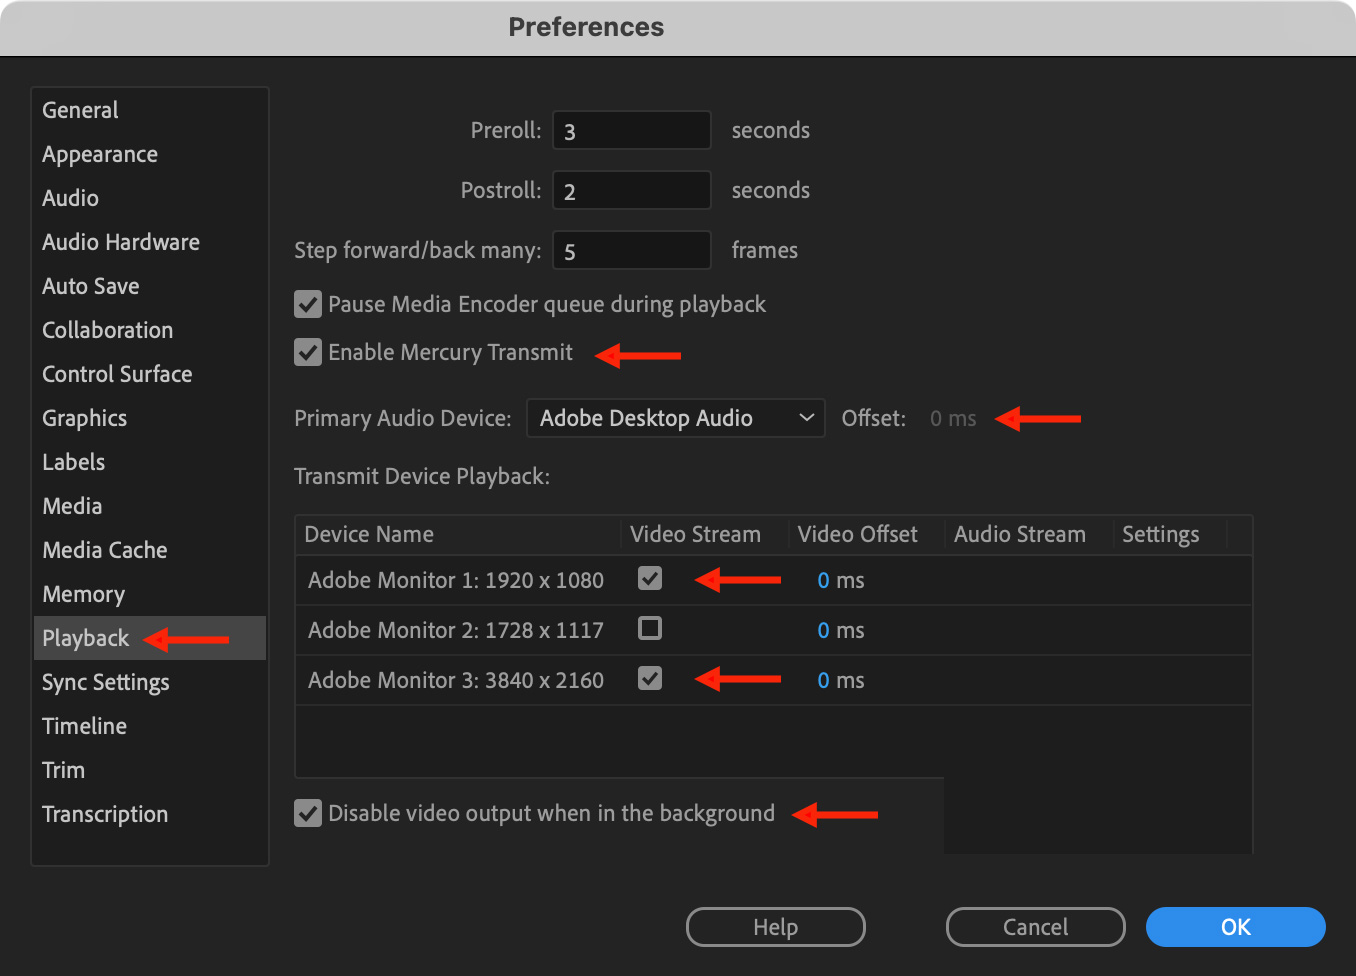The image size is (1356, 976).
Task: Click the Video Offset column header
Action: coord(866,535)
